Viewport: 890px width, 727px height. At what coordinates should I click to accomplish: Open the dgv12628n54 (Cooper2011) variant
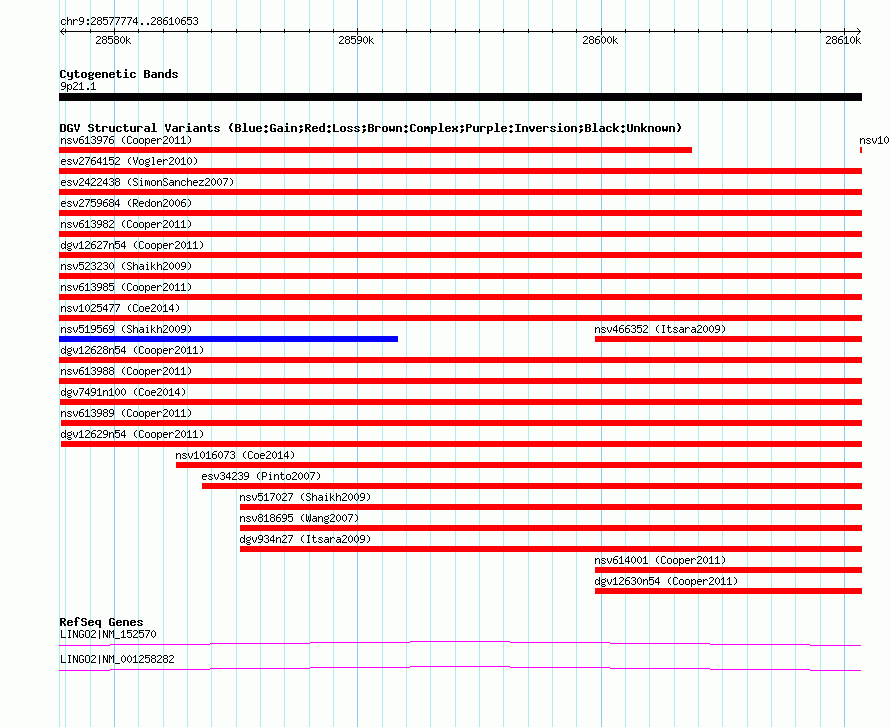132,350
